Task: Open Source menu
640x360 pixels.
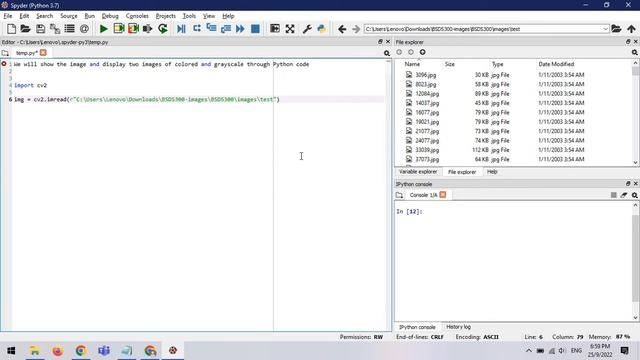Action: 69,16
